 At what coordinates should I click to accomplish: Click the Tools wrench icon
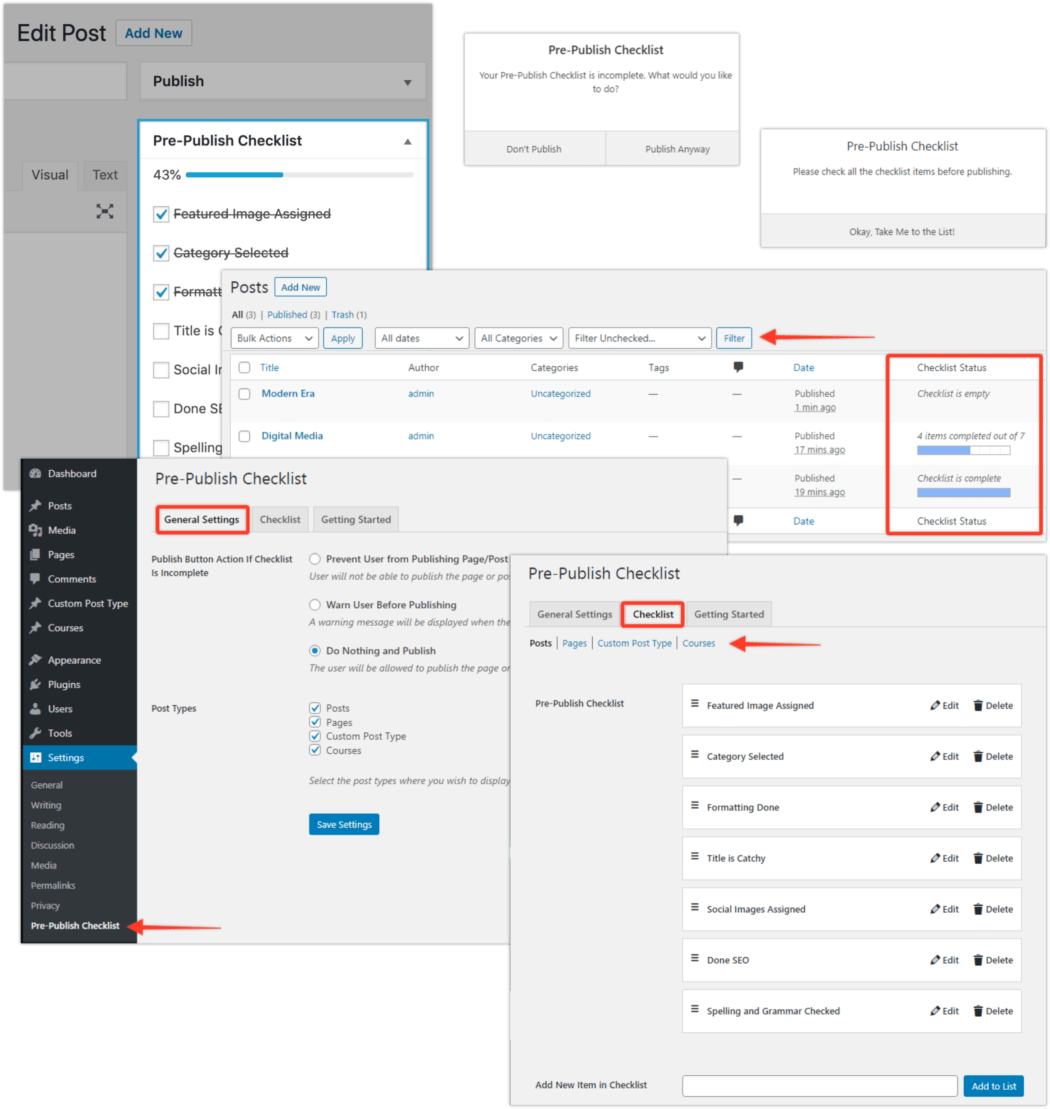[35, 733]
